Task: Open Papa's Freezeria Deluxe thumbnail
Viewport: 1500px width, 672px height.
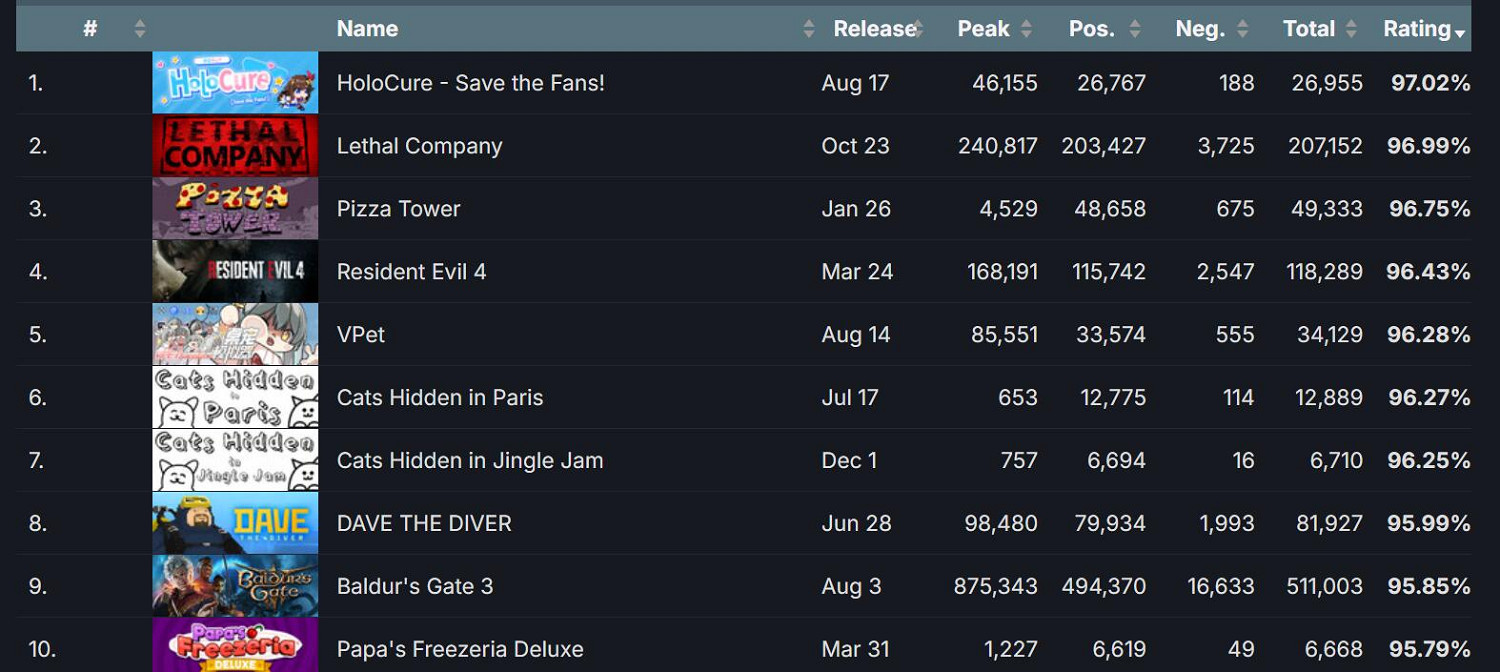Action: 235,646
